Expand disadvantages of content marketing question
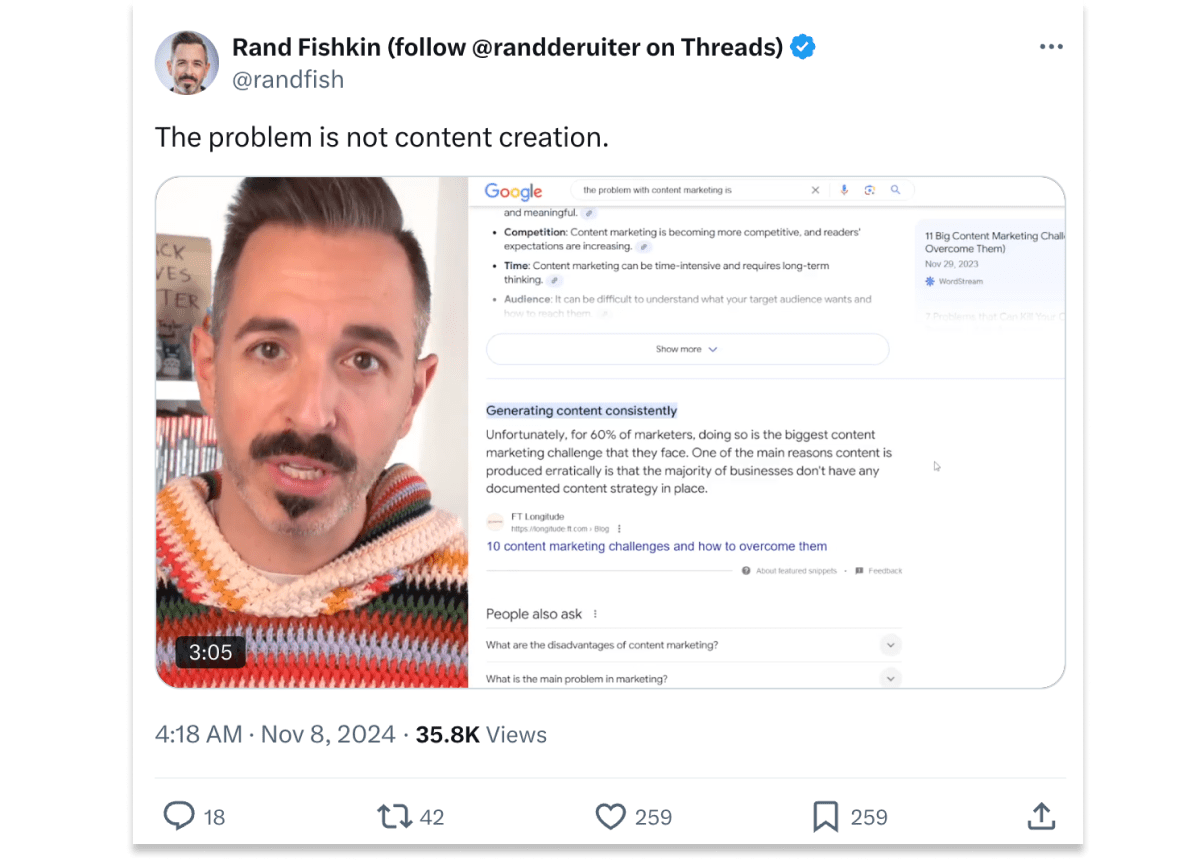Viewport: 1200px width, 860px height. click(x=693, y=645)
